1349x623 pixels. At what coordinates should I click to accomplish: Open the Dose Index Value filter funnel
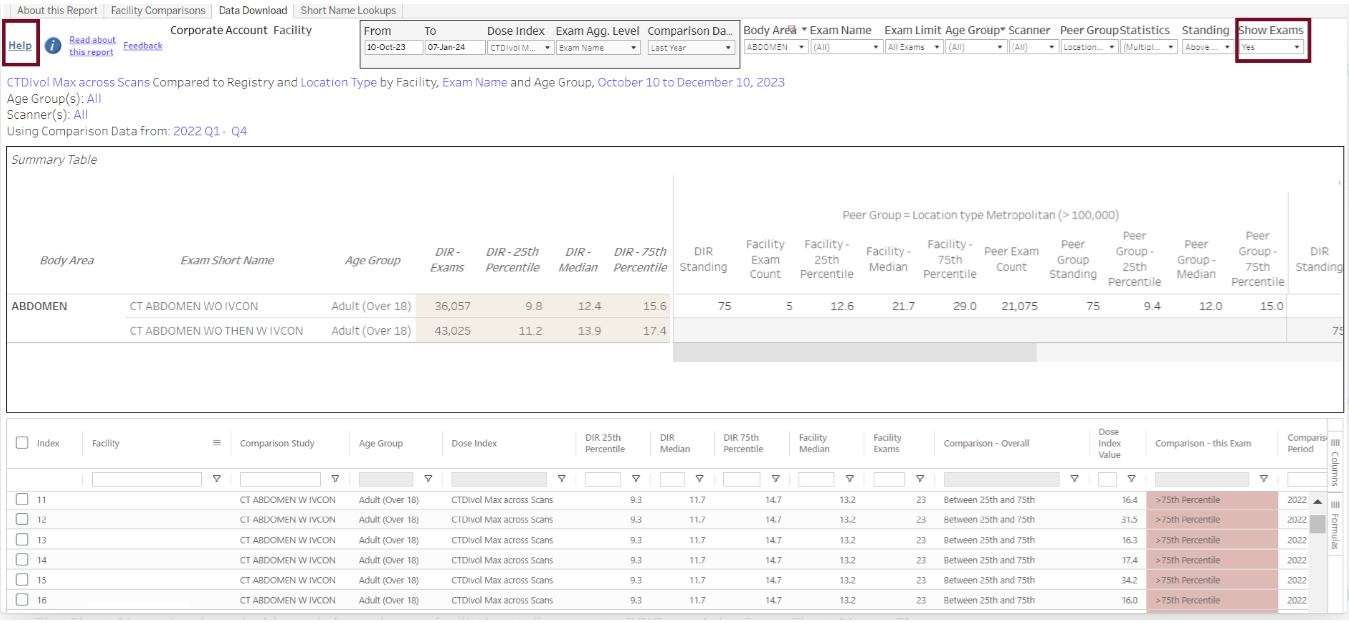1131,479
